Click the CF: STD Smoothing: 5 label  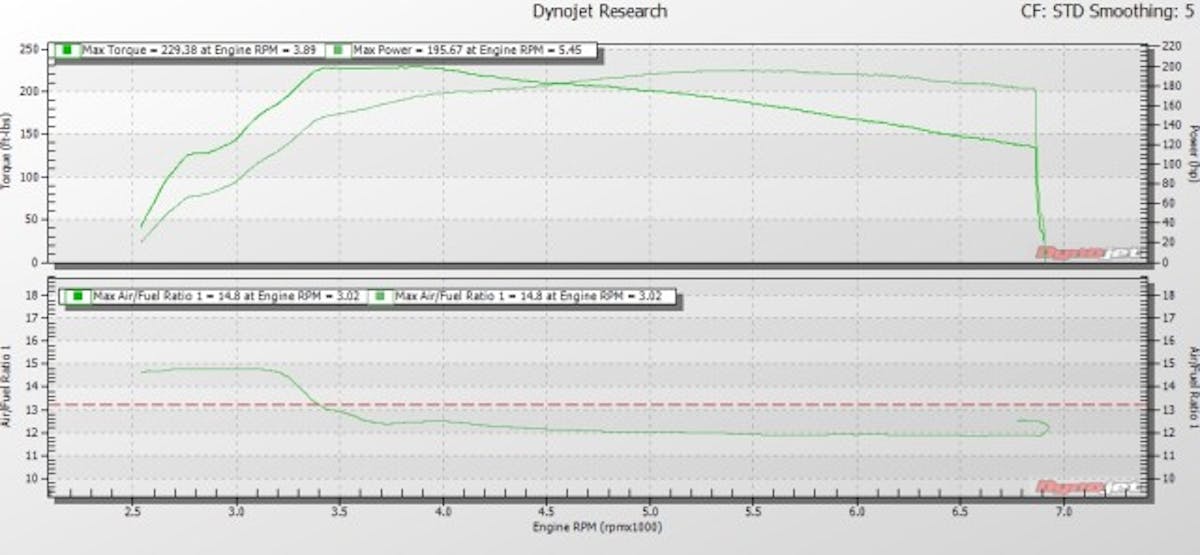pos(1111,12)
